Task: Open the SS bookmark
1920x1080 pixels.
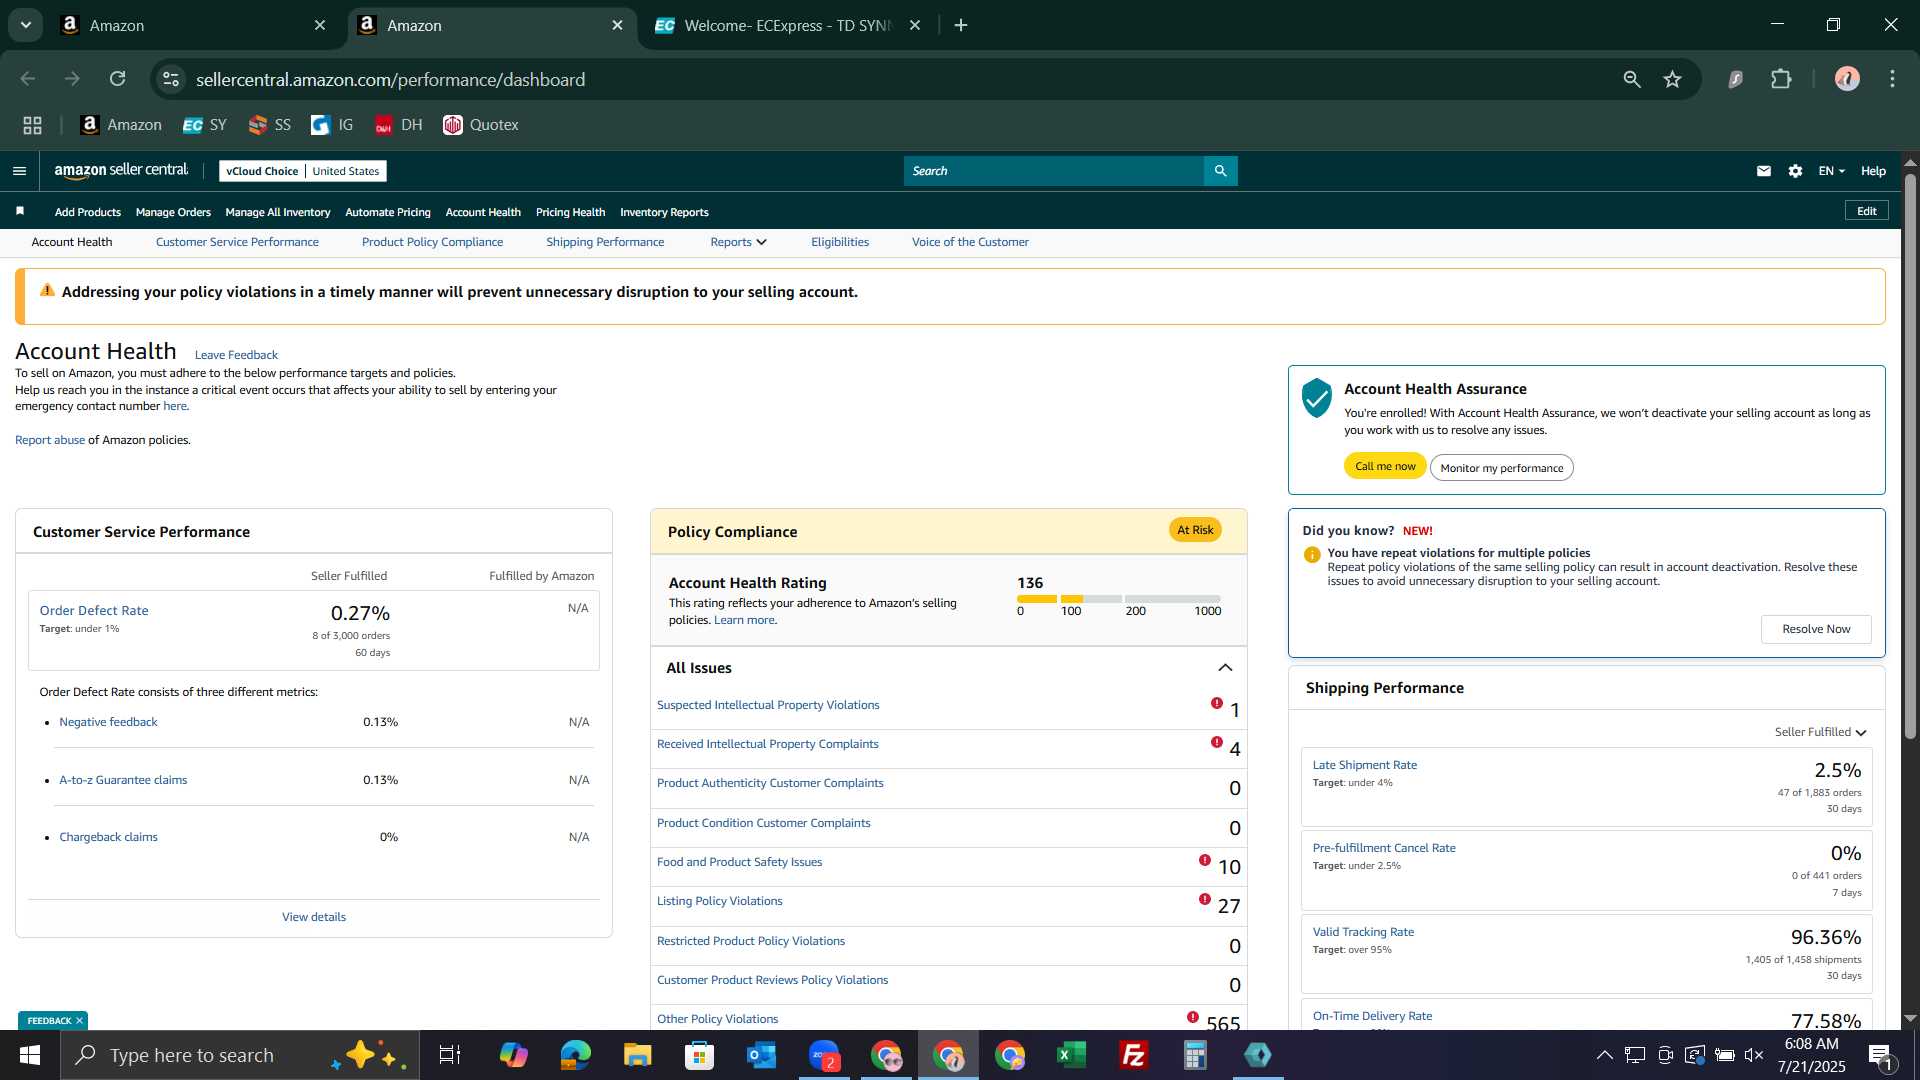Action: 270,125
